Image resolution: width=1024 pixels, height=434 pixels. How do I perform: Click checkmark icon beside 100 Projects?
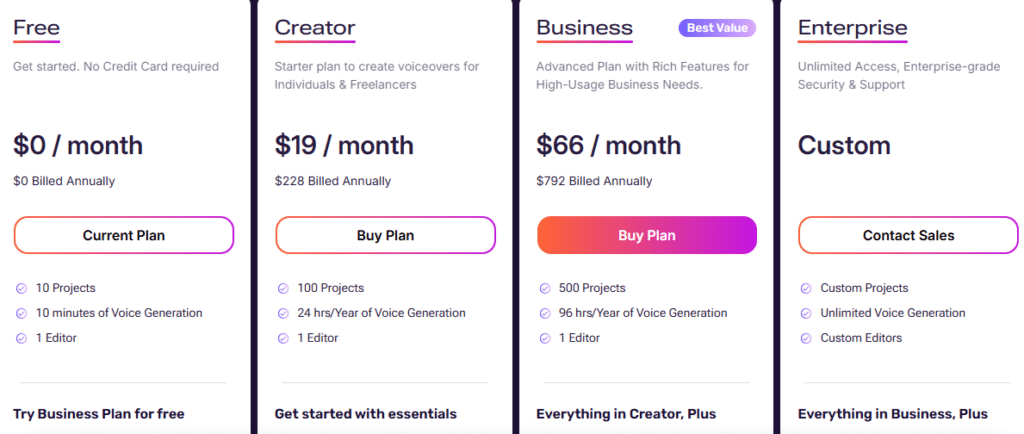point(283,288)
